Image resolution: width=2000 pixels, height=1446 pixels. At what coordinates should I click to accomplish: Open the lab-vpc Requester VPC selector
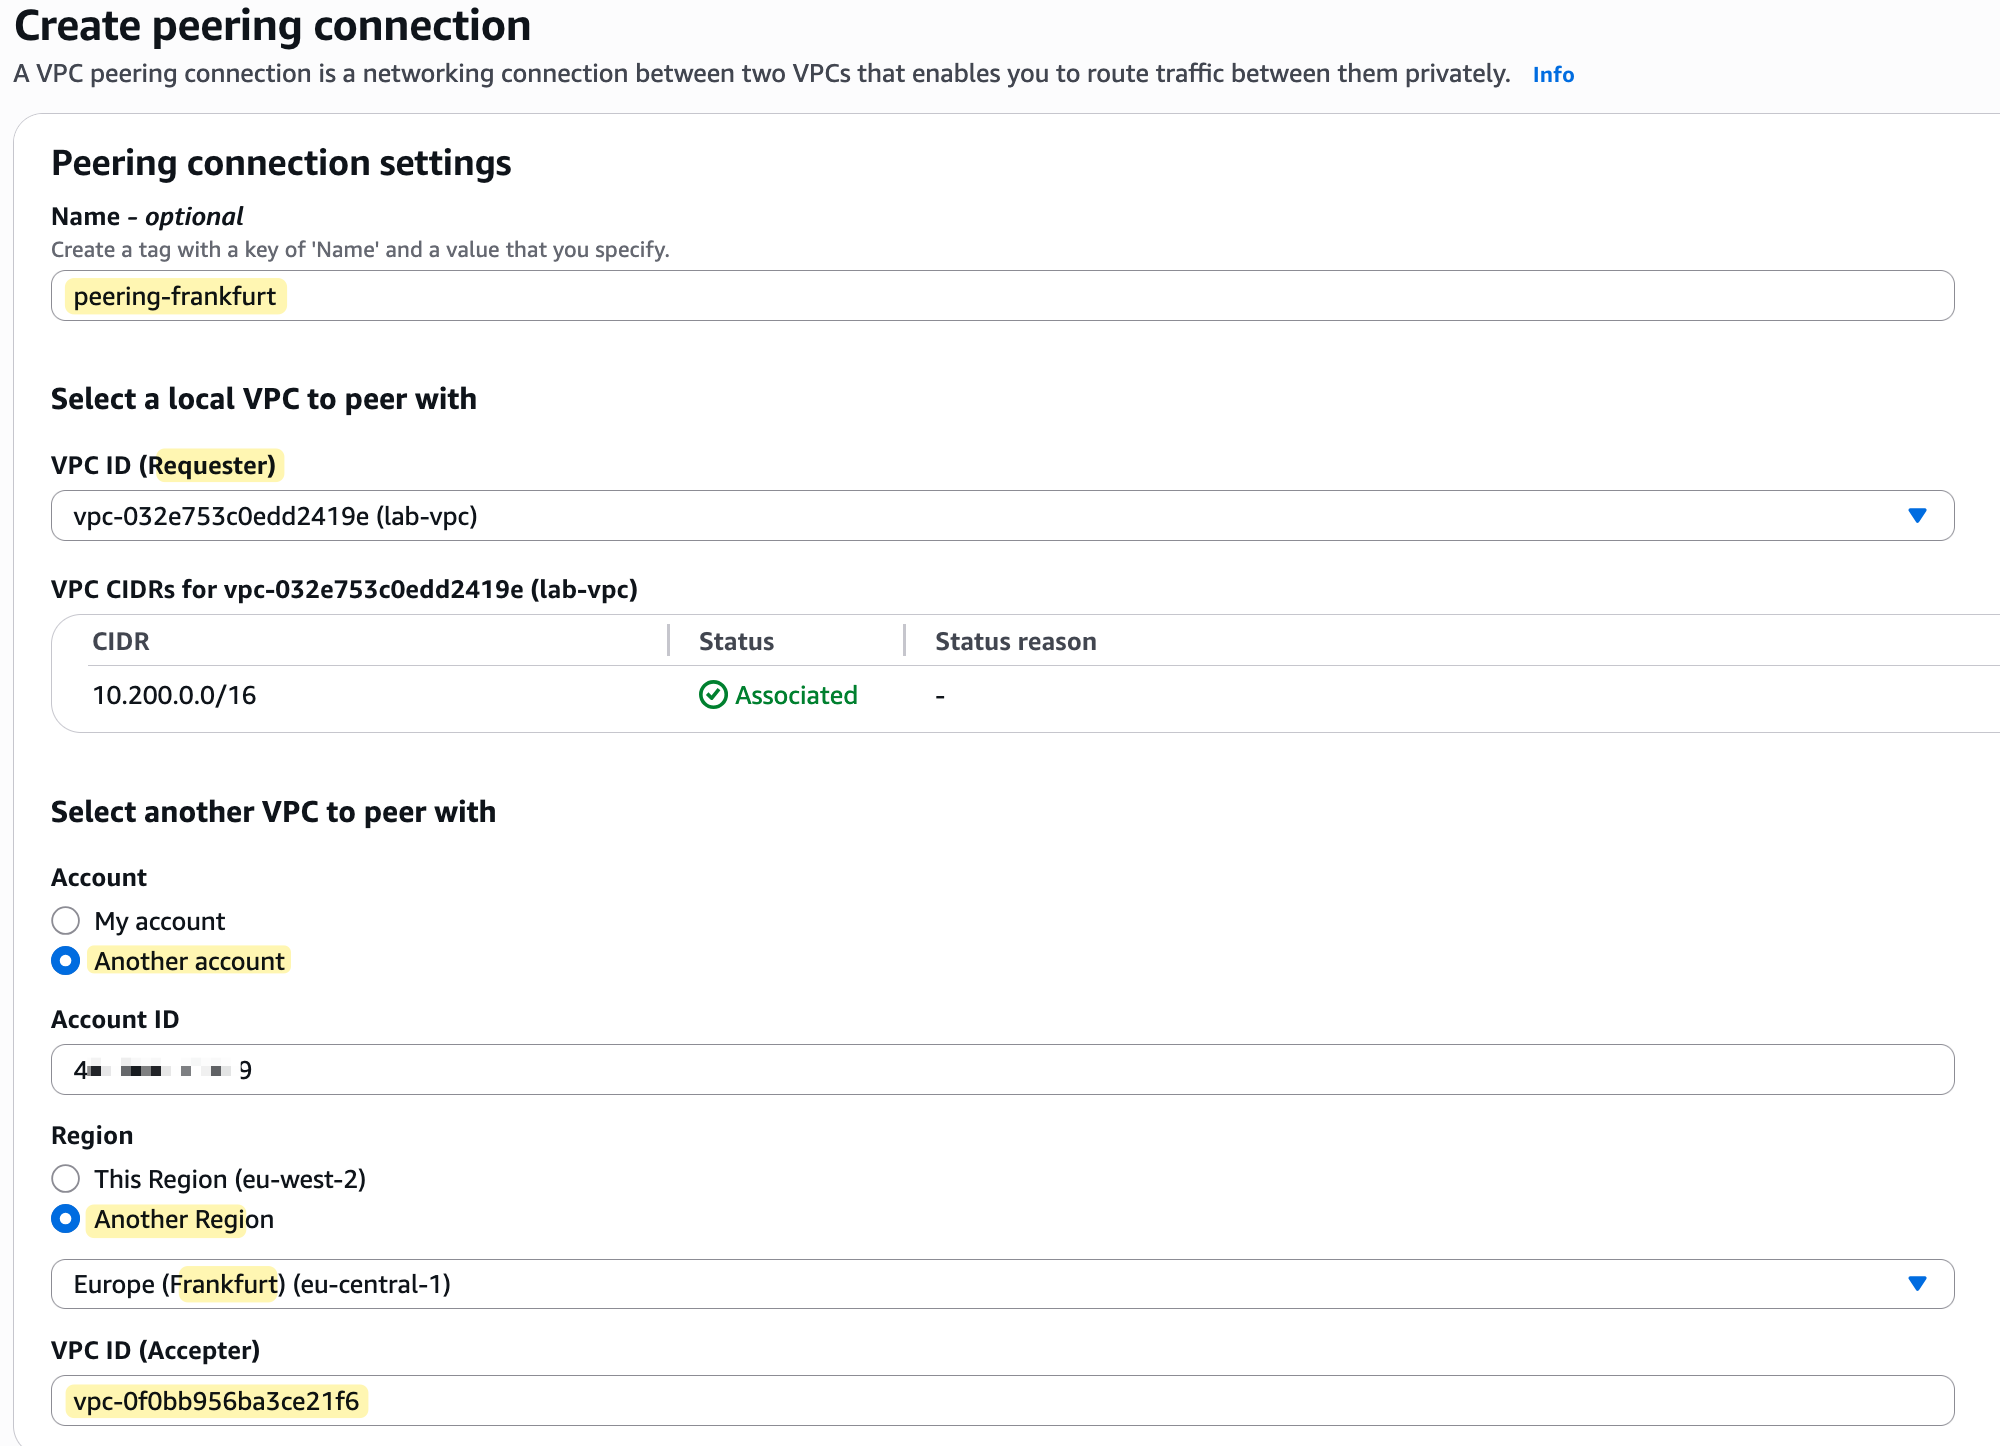point(980,516)
